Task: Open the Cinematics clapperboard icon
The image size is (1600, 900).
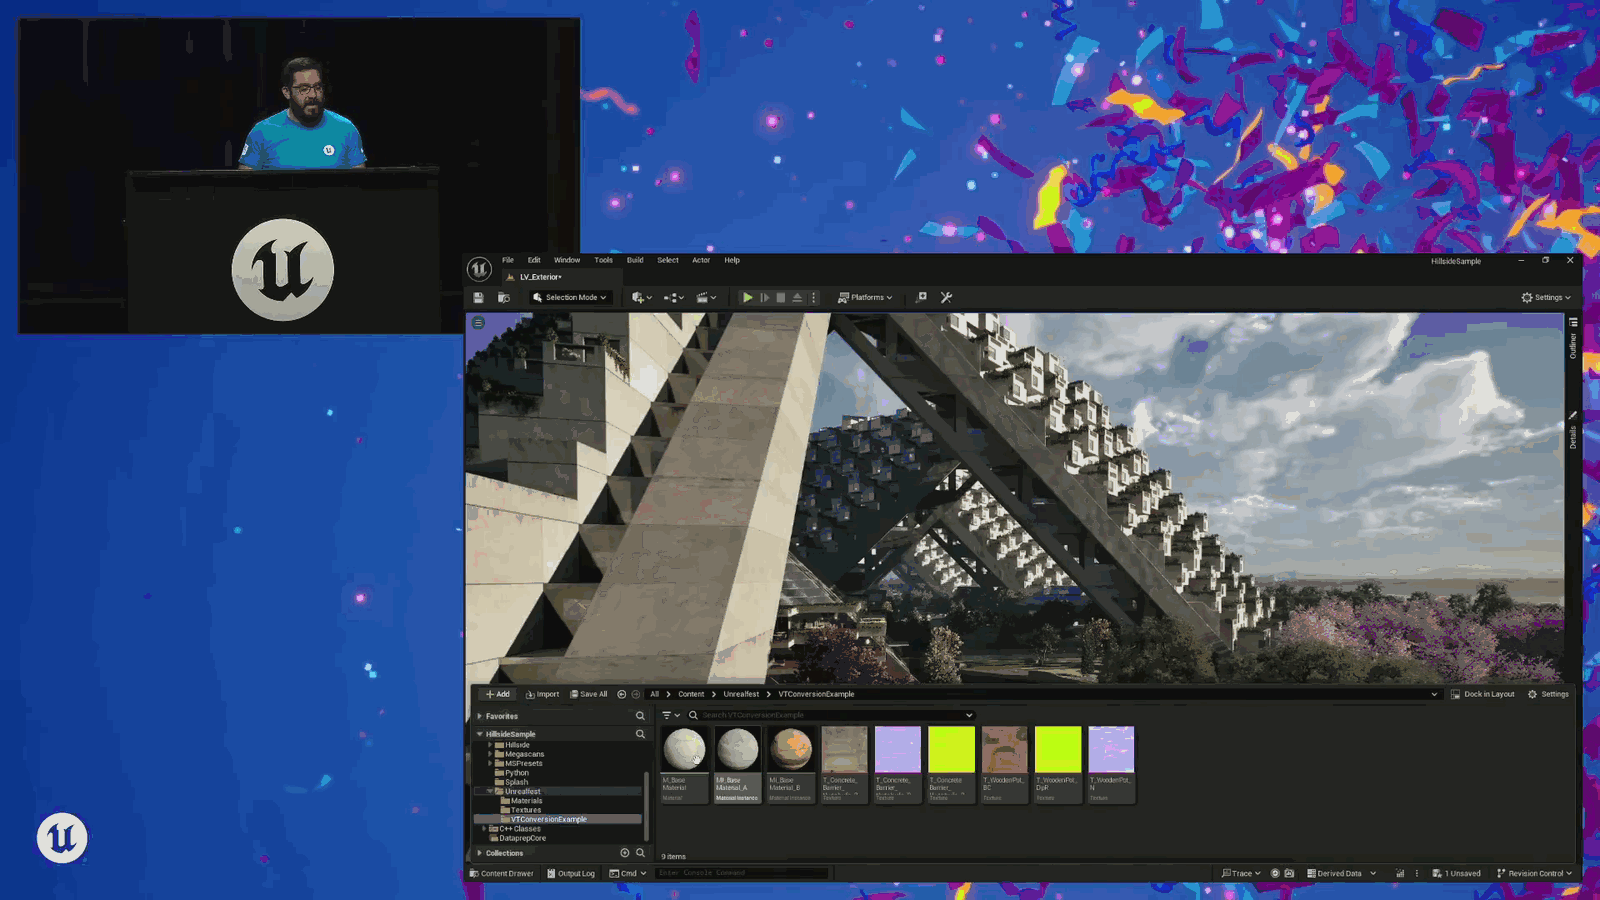Action: coord(706,297)
